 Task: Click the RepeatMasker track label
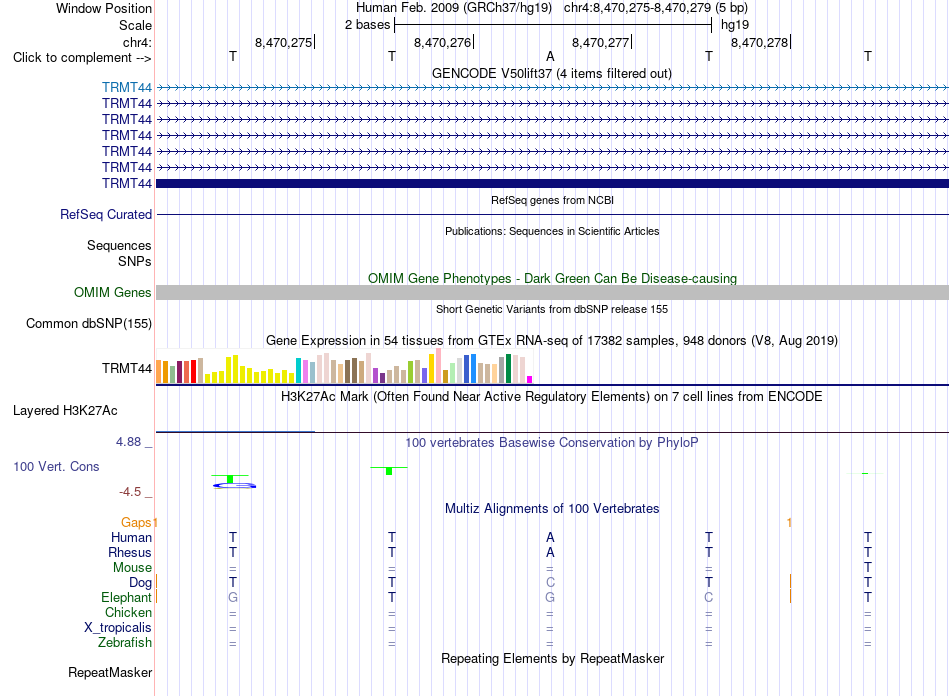click(110, 672)
